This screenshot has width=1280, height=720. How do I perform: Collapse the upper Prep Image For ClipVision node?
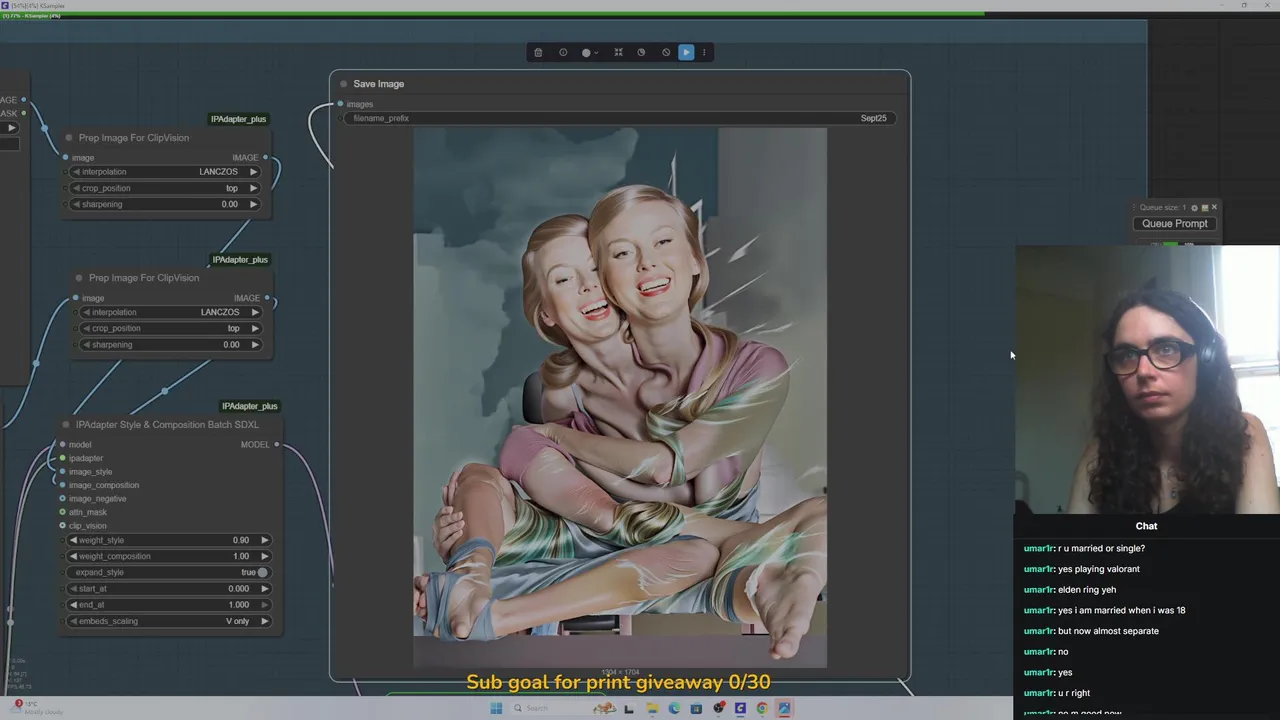point(69,138)
